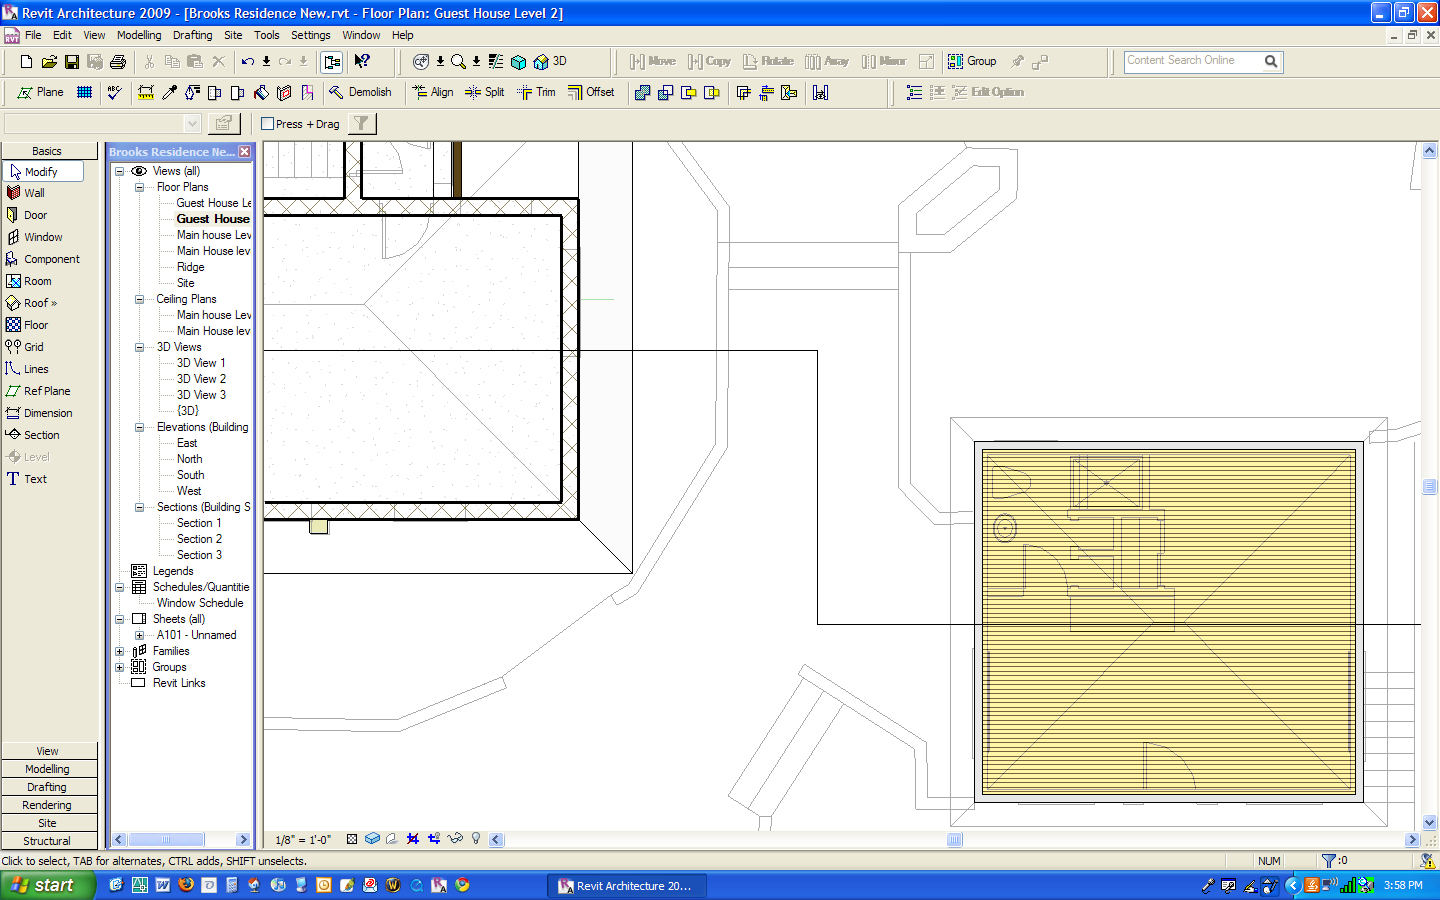
Task: Open the Structural design bar tab
Action: coord(48,841)
